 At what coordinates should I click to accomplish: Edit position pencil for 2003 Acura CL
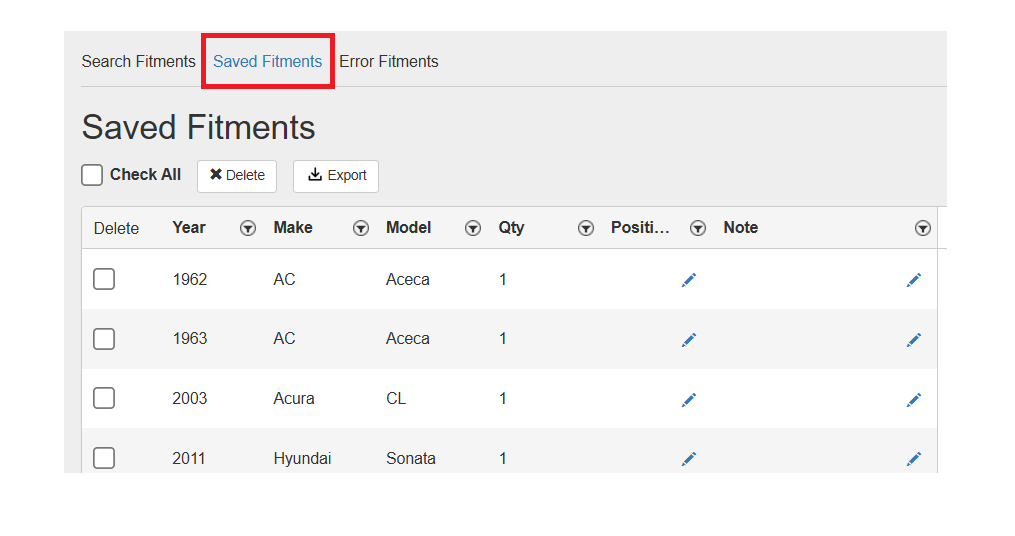click(x=689, y=399)
